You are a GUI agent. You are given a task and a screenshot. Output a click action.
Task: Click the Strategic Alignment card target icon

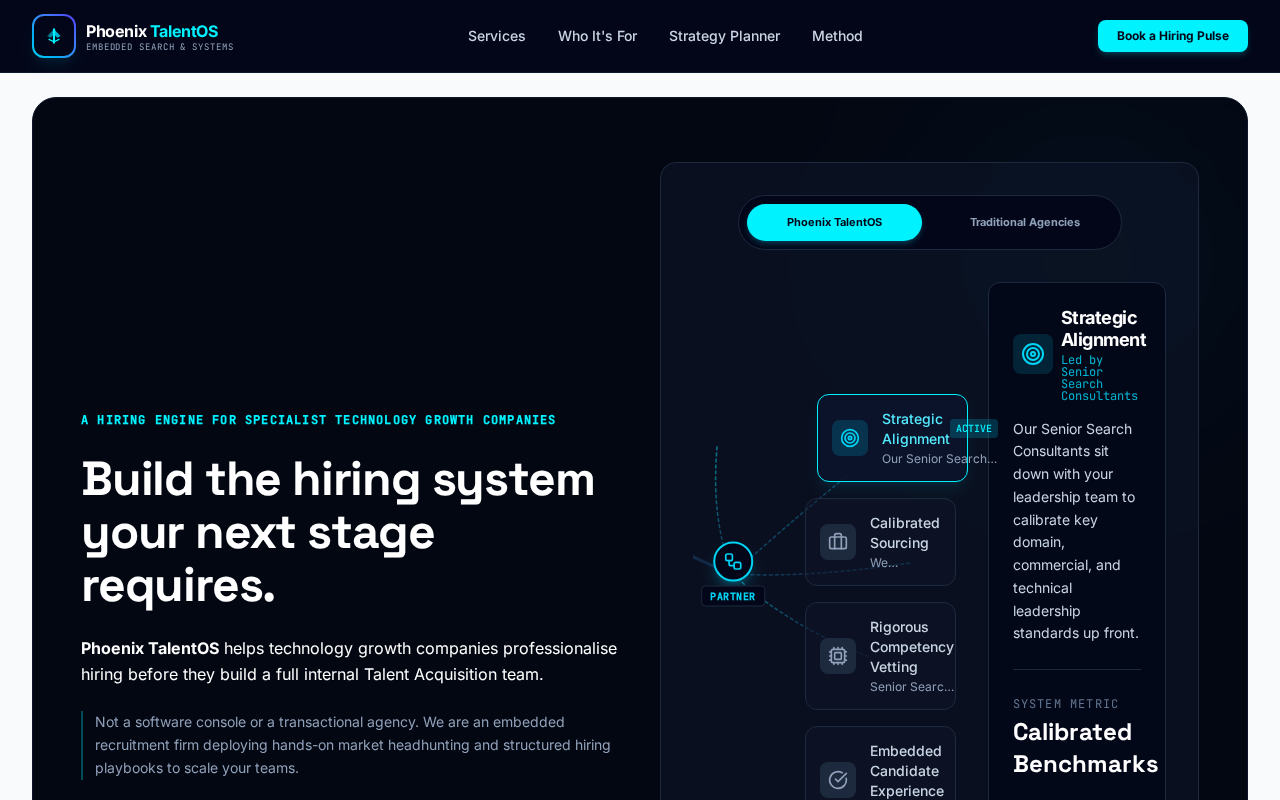pos(850,438)
